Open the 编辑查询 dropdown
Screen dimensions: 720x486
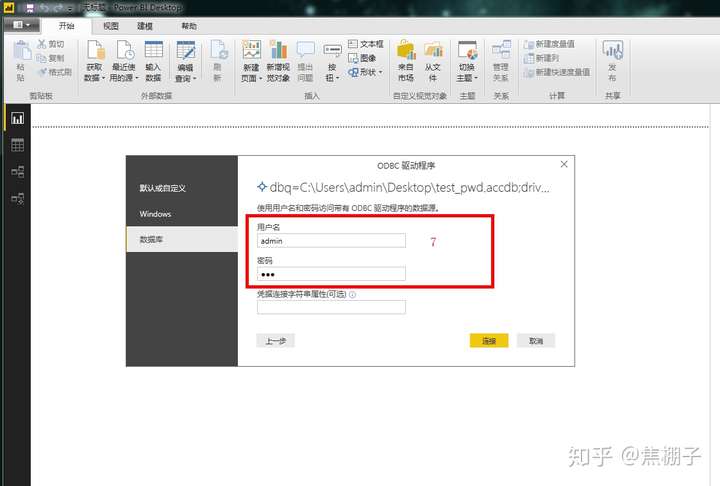(x=186, y=61)
